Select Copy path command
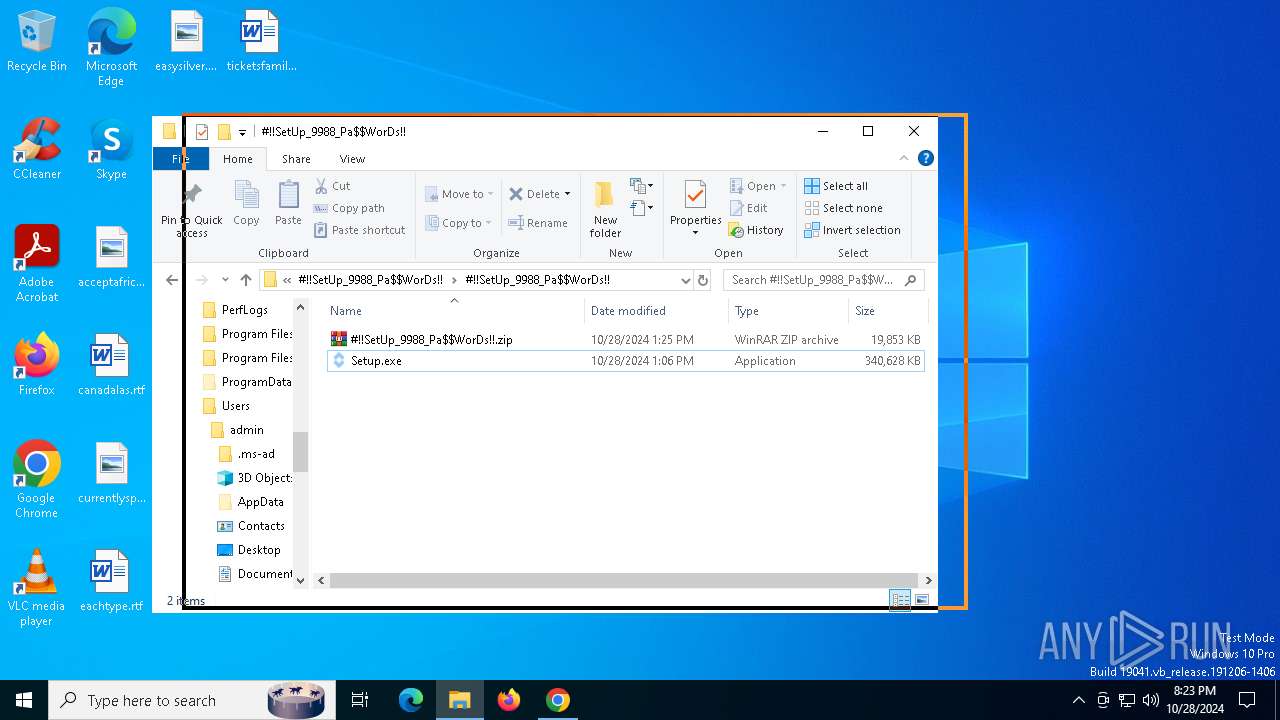 (x=349, y=208)
